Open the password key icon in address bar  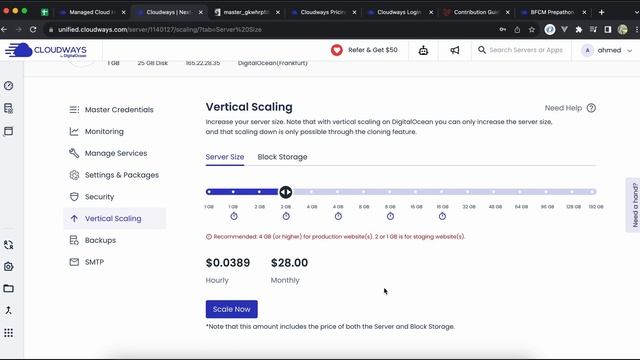[503, 29]
